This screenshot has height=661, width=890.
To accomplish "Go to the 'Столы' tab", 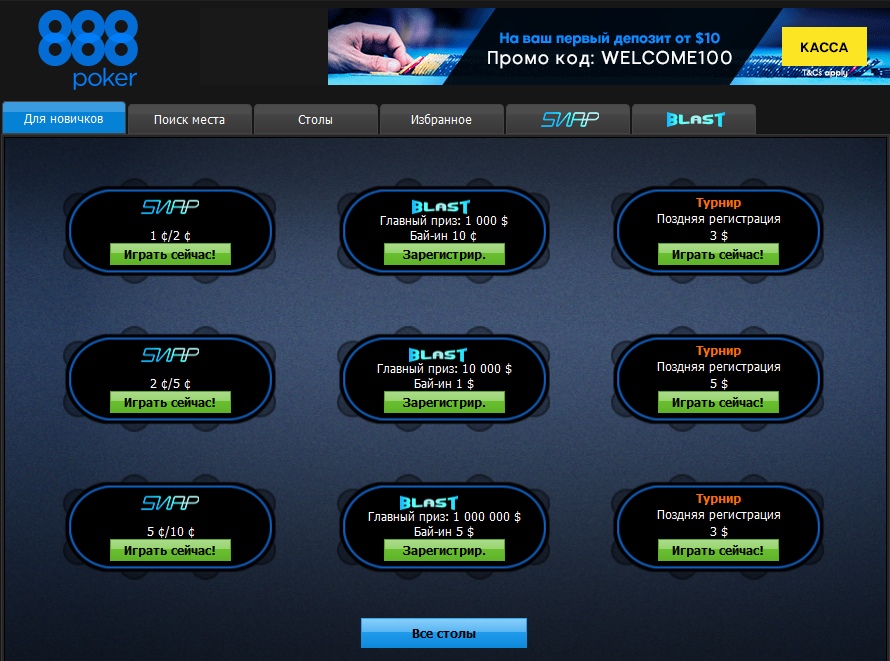I will [x=316, y=119].
